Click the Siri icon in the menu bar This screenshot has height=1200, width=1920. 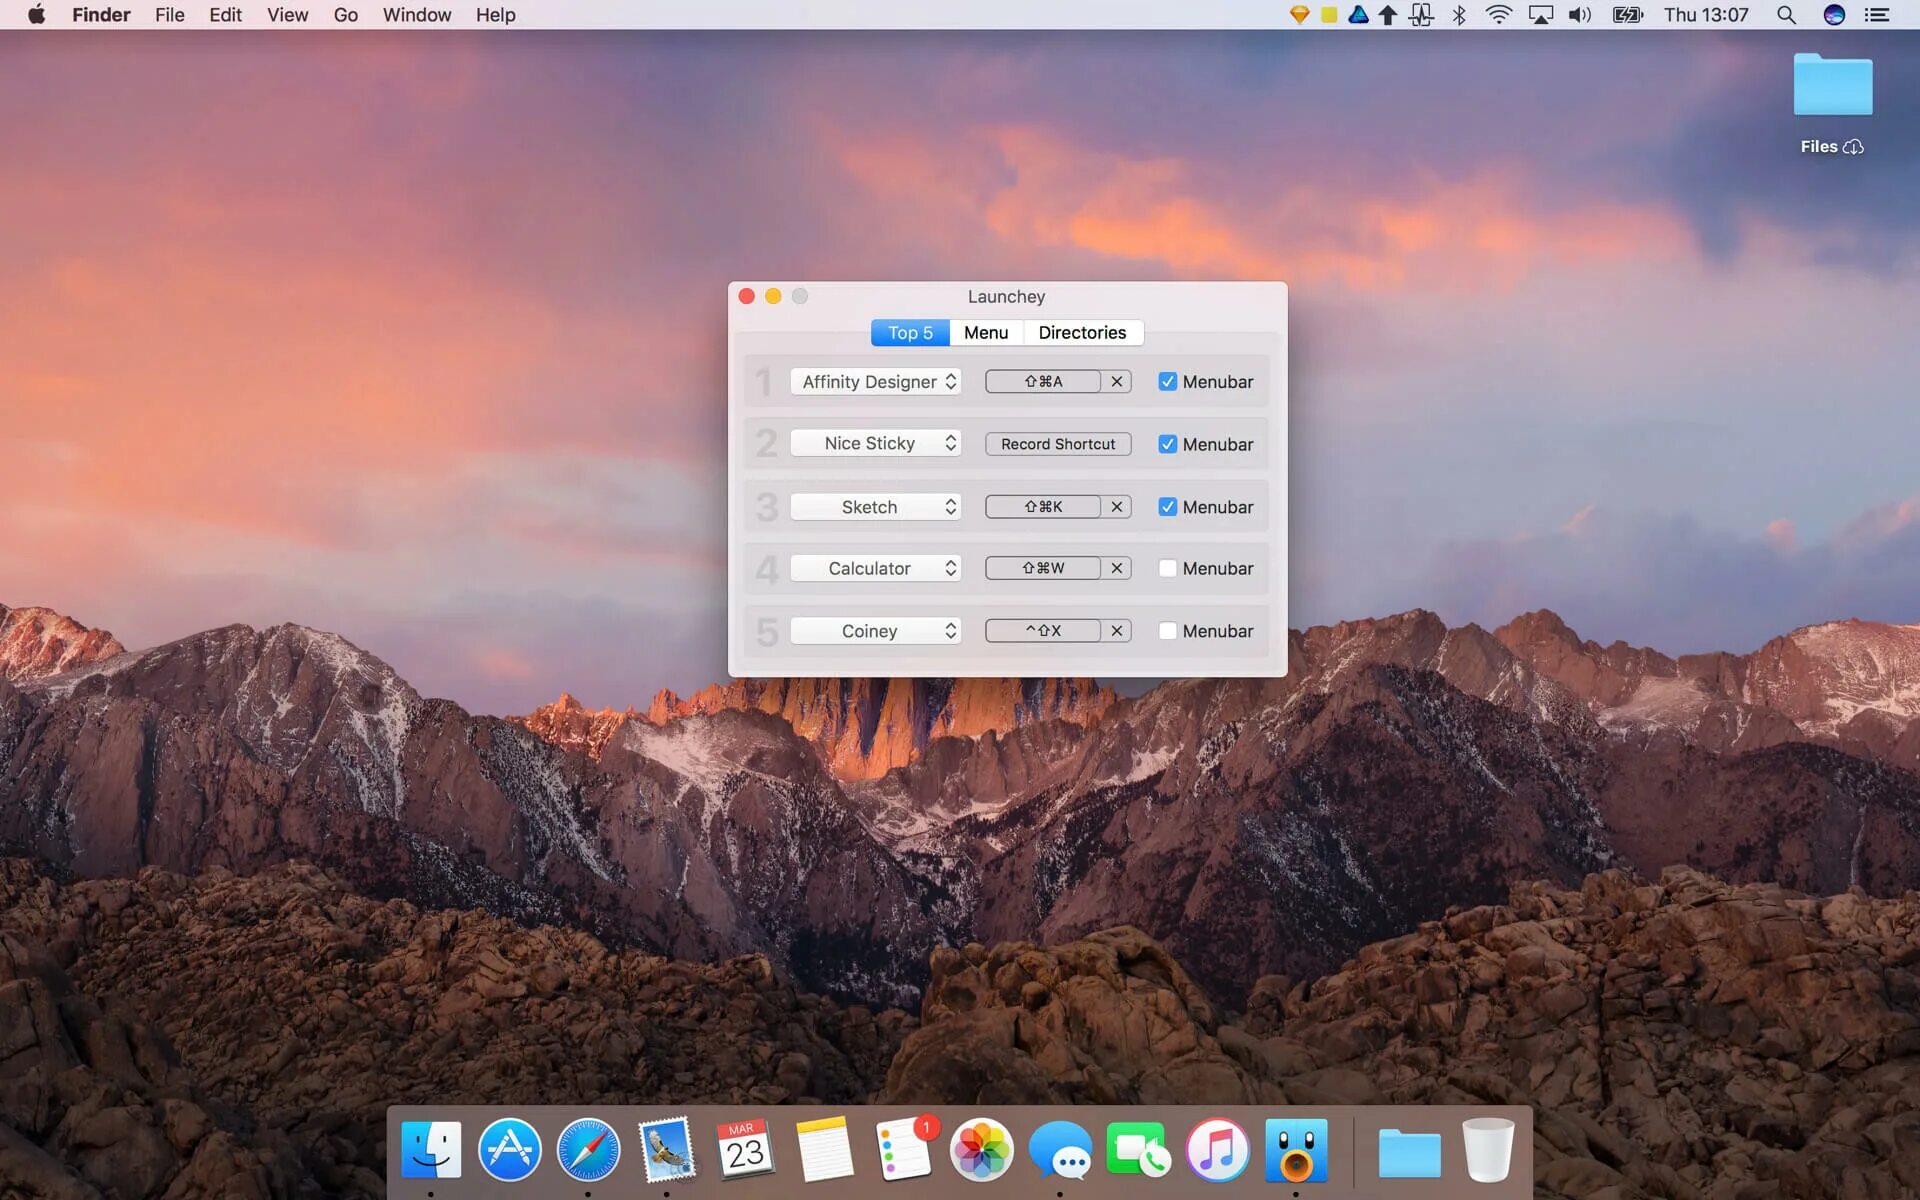[x=1833, y=15]
